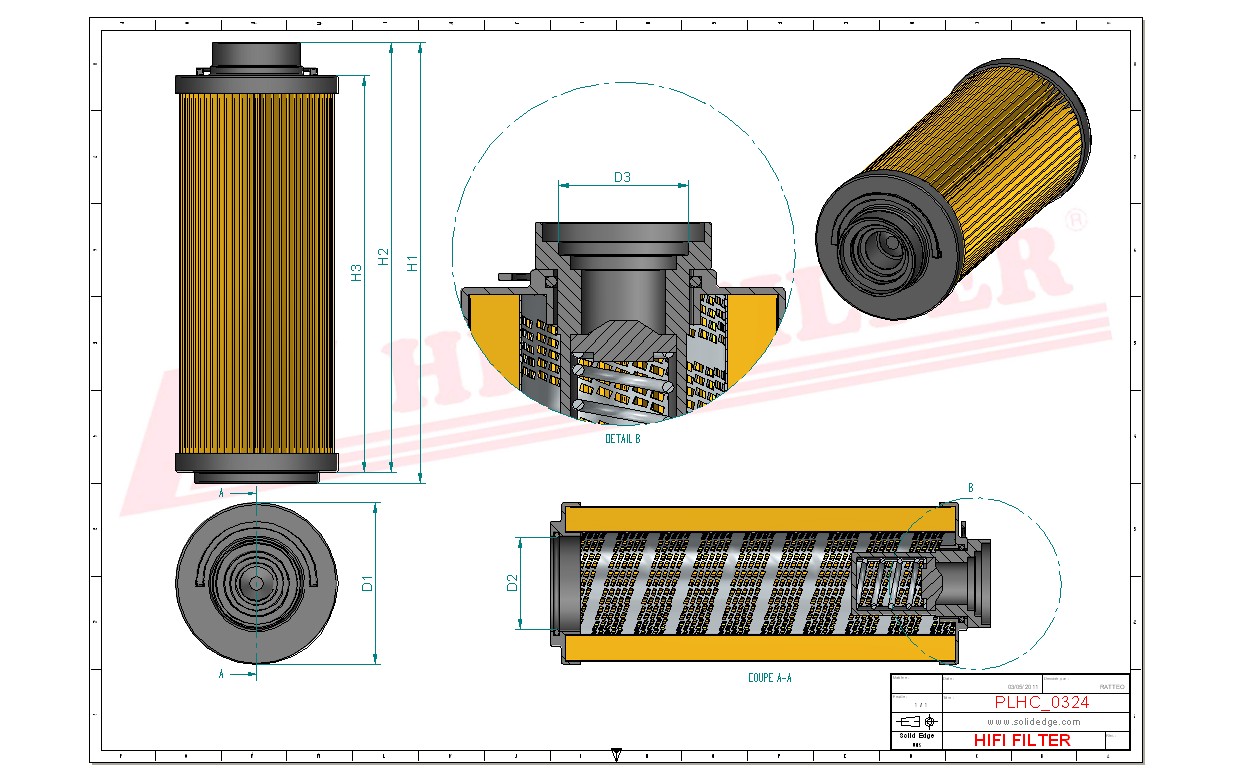Open the www.solidedge.com link
Image resolution: width=1233 pixels, height=782 pixels.
(x=1034, y=722)
